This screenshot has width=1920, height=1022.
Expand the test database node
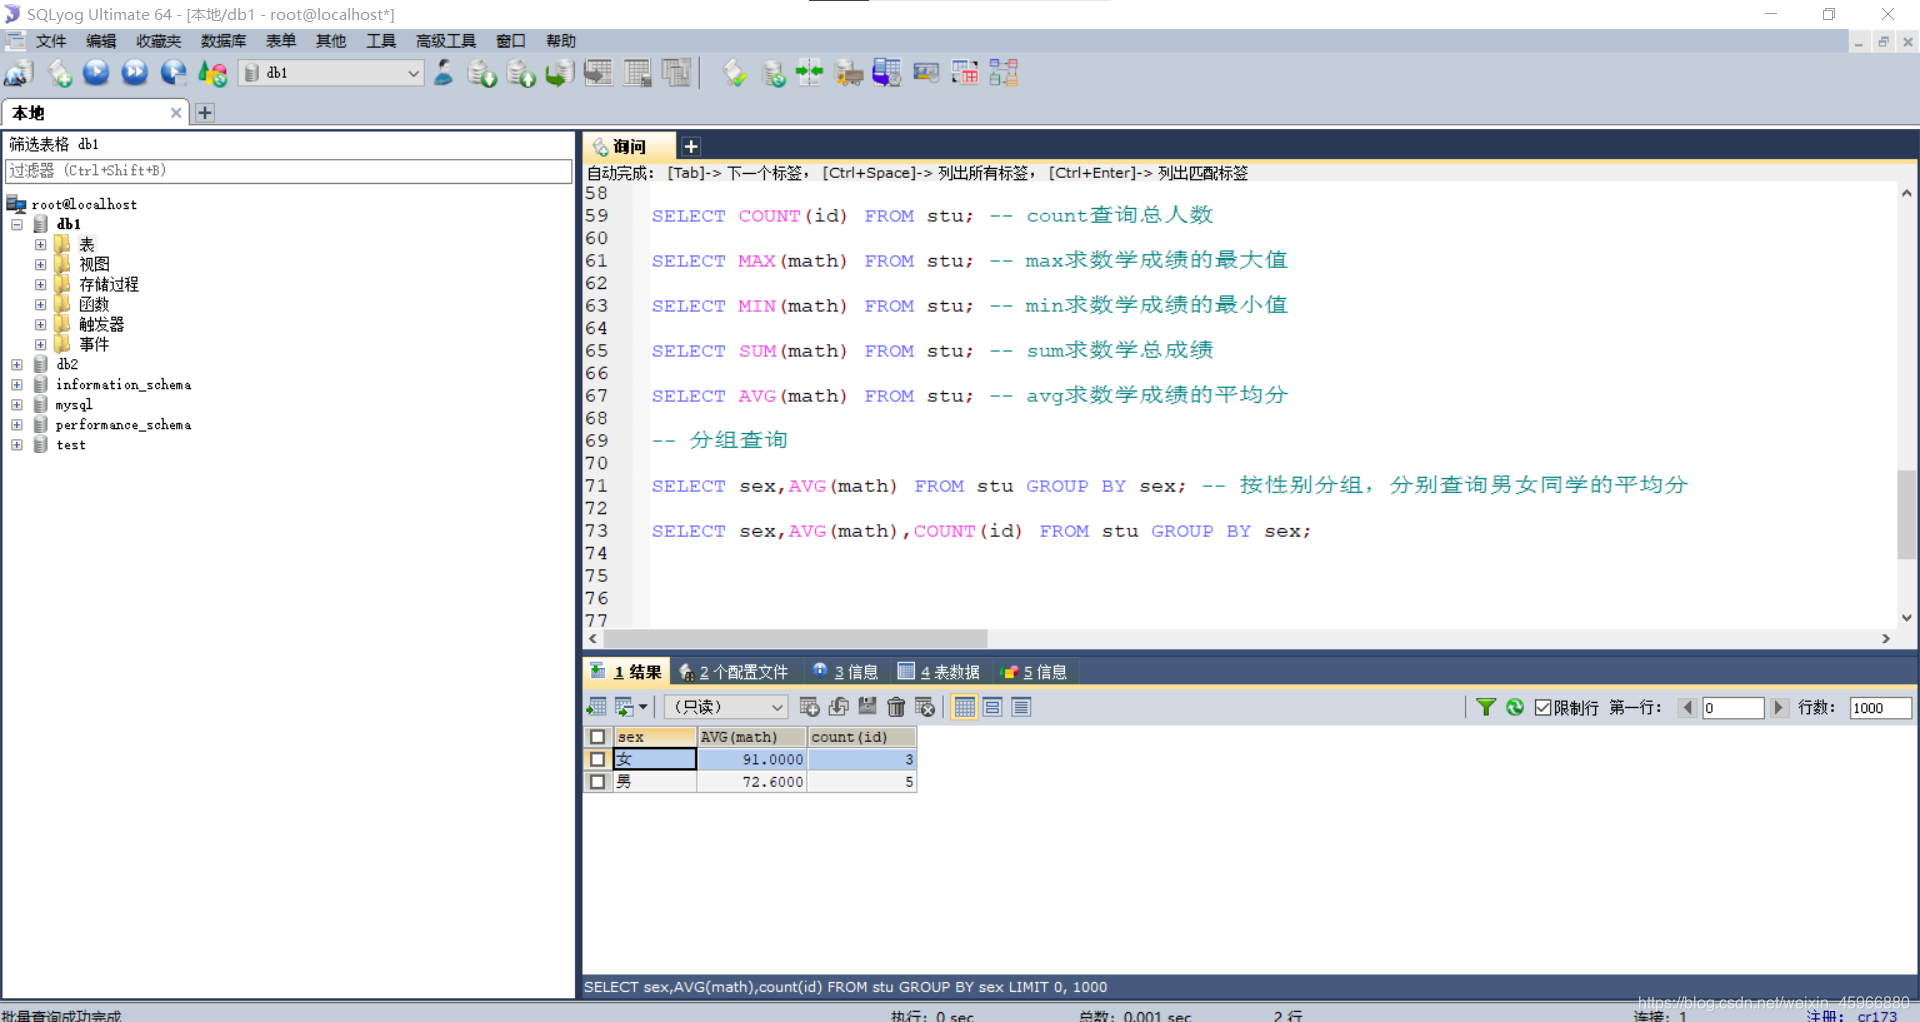click(x=17, y=444)
